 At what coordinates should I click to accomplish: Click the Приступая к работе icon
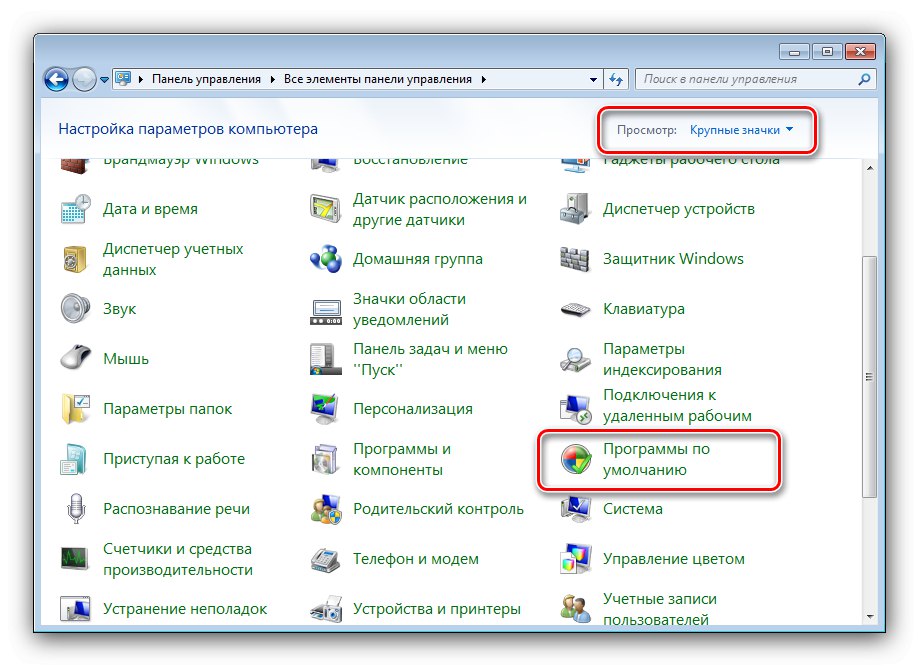(74, 459)
